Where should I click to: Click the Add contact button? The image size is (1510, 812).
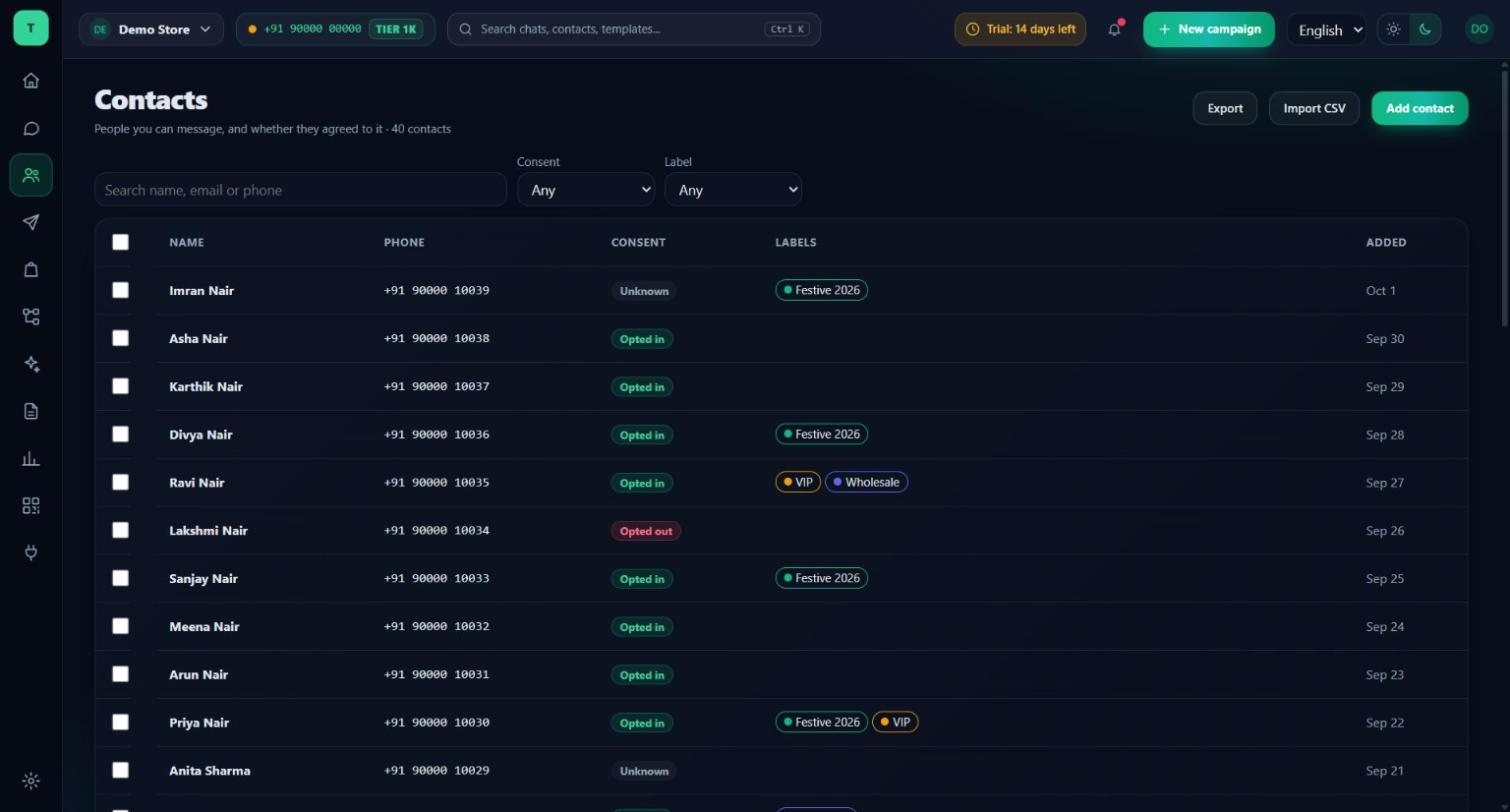coord(1420,108)
